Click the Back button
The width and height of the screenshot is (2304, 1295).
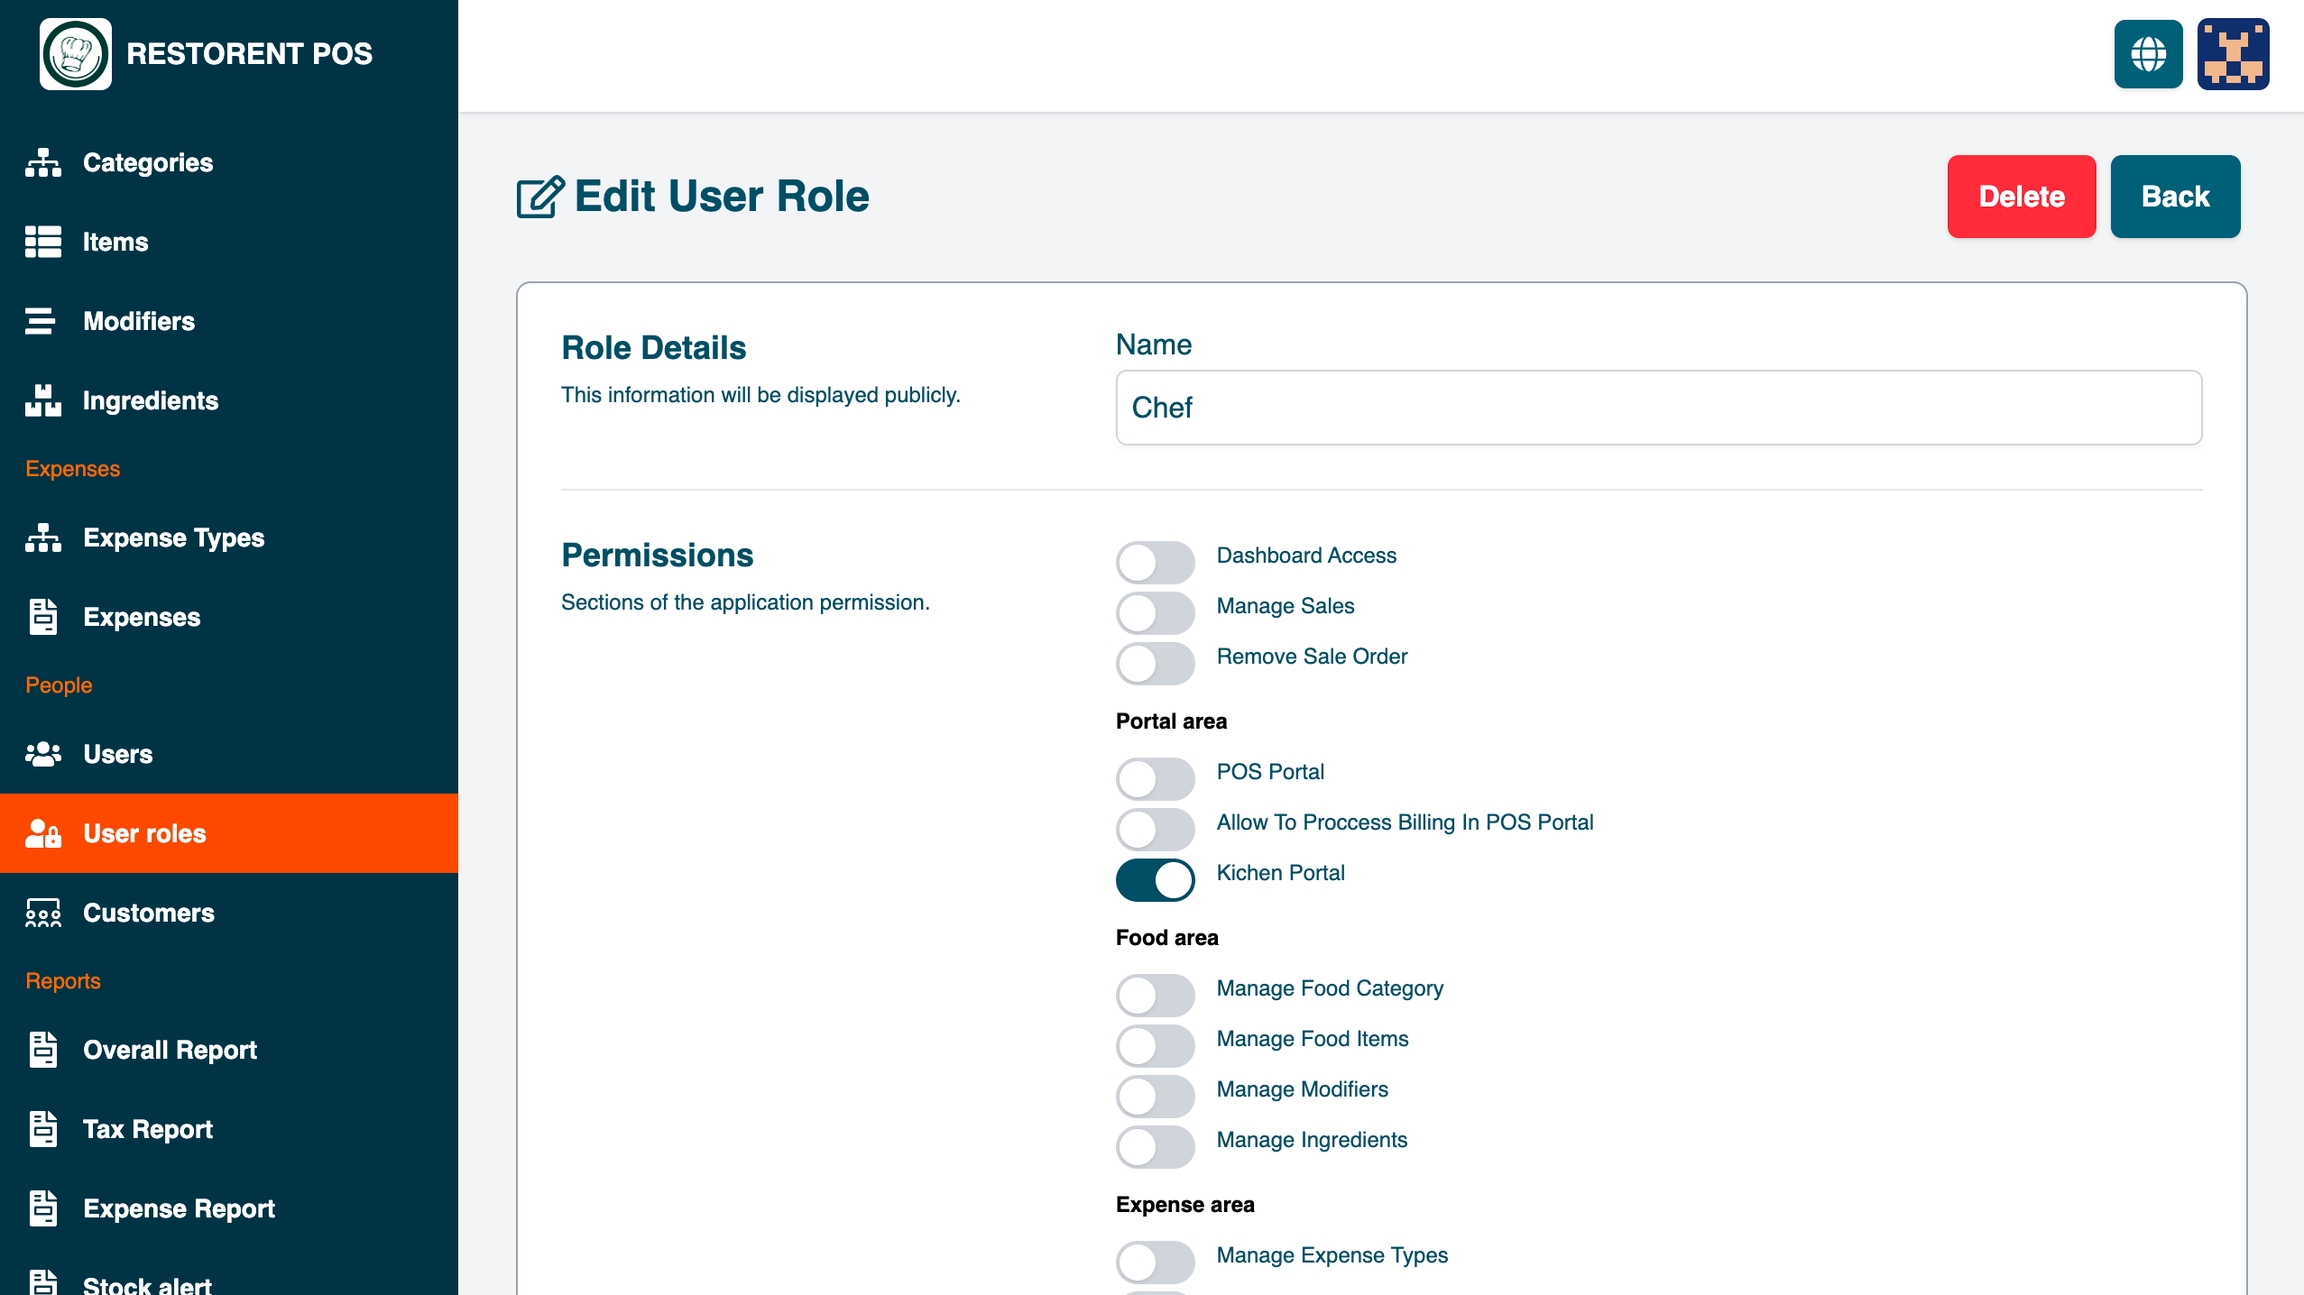click(2174, 196)
